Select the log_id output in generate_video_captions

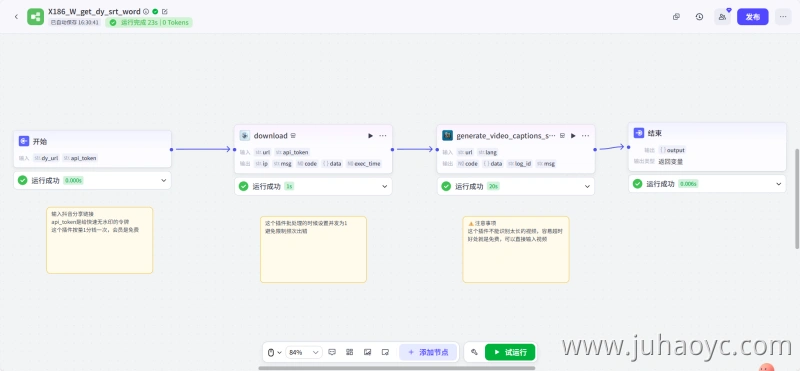(519, 164)
